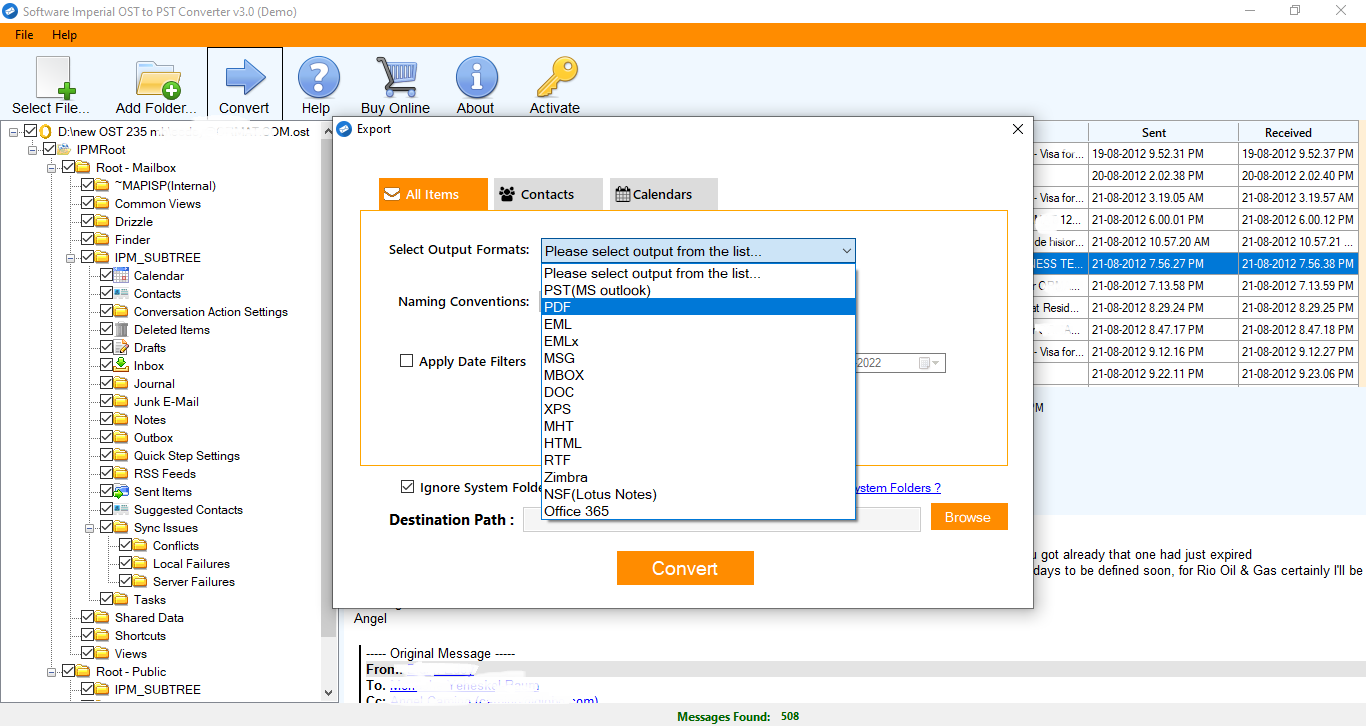The width and height of the screenshot is (1370, 726).
Task: Uncheck the Common Views checkbox
Action: (x=88, y=204)
